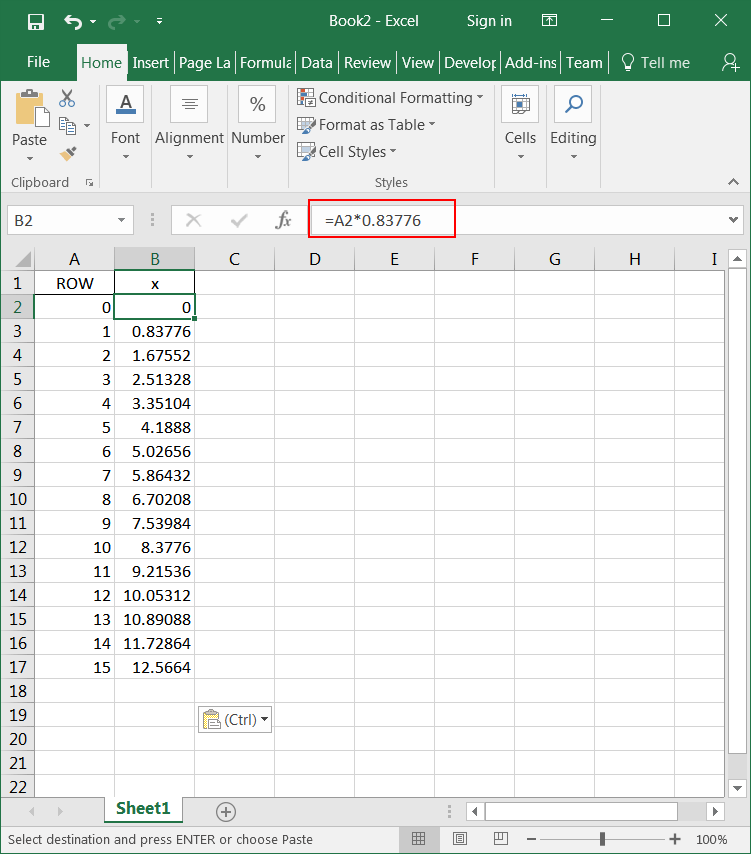The image size is (751, 854).
Task: Open the File tab
Action: point(38,62)
